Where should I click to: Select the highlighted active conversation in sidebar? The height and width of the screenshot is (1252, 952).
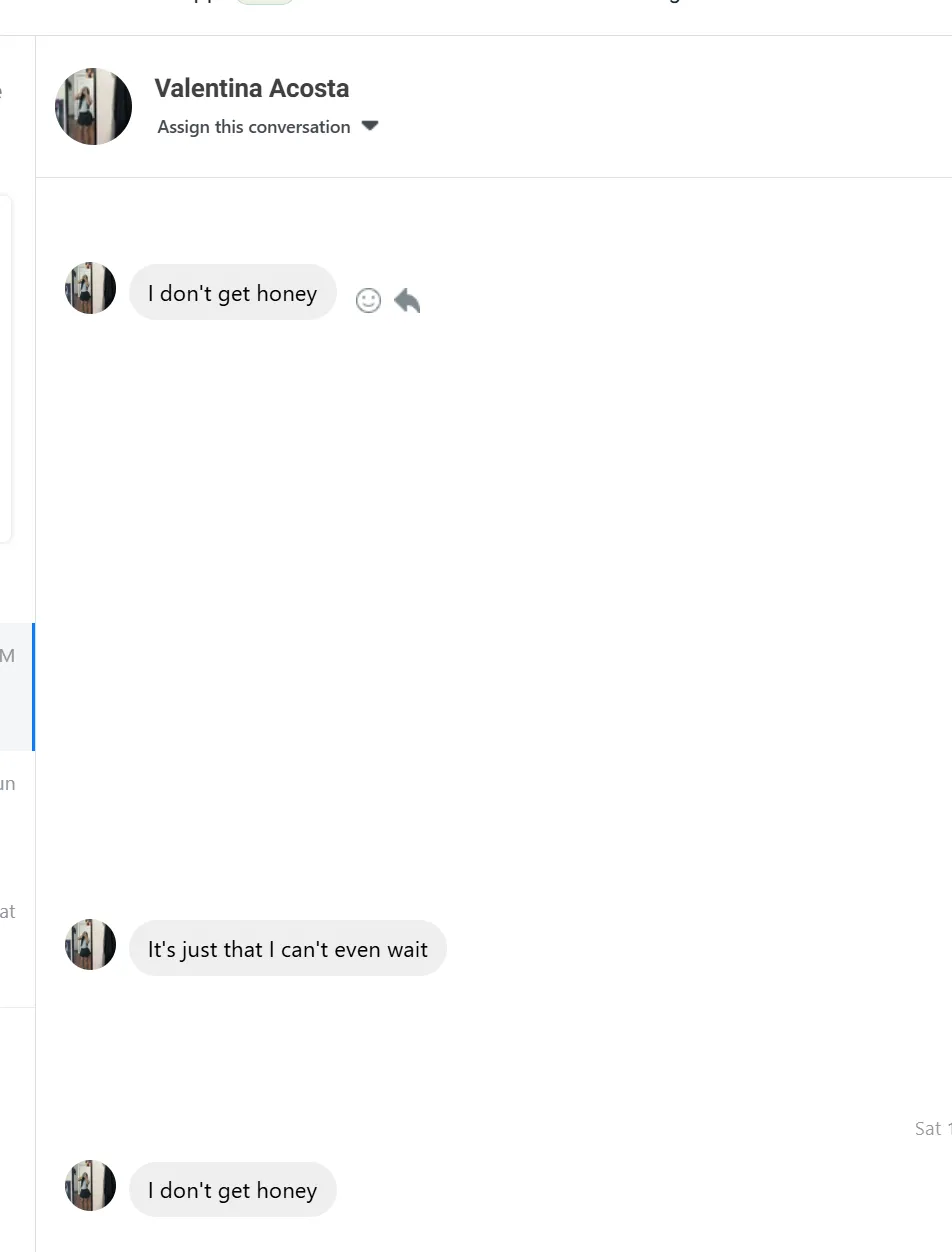click(x=14, y=687)
